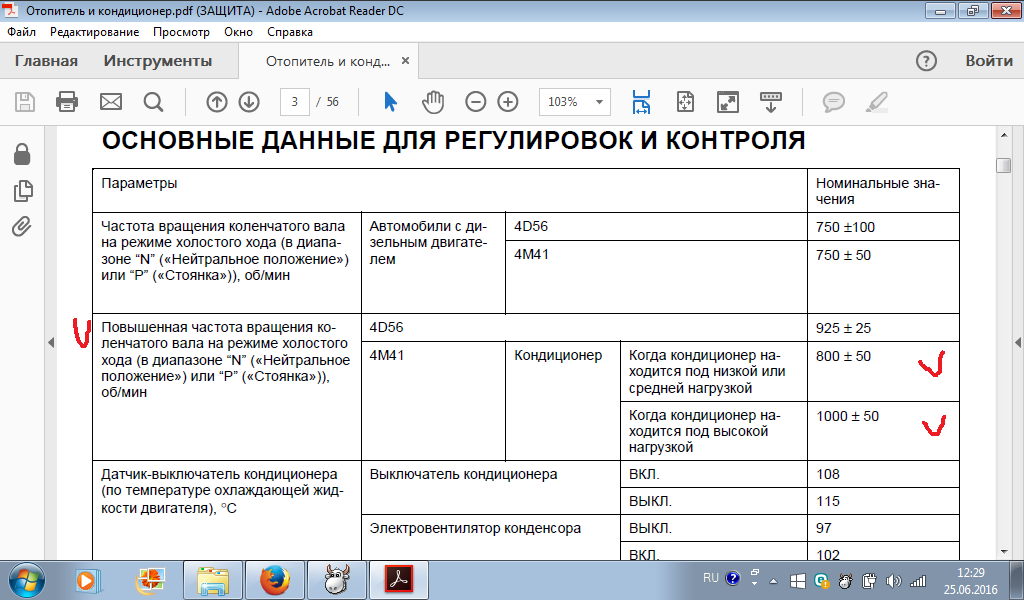Click the Print file icon
This screenshot has width=1024, height=600.
click(x=67, y=102)
